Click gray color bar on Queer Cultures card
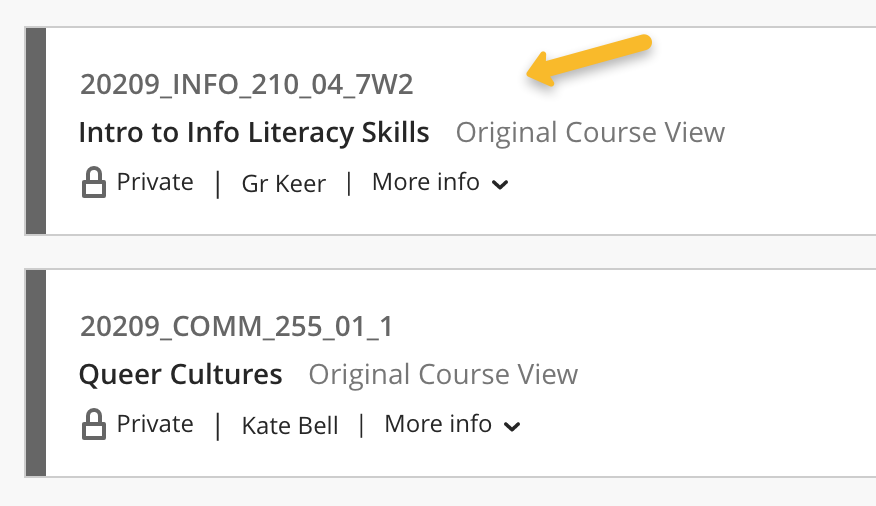This screenshot has height=506, width=876. (x=35, y=372)
